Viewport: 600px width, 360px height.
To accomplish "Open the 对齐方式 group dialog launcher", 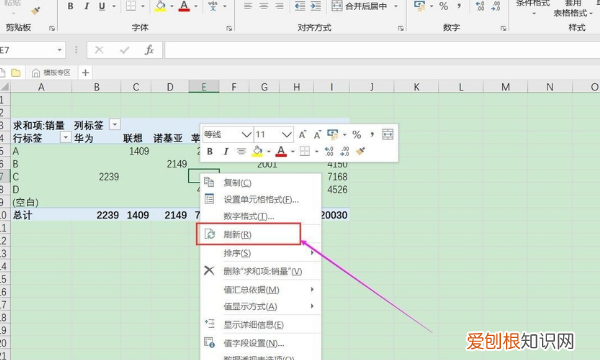I will tap(401, 28).
